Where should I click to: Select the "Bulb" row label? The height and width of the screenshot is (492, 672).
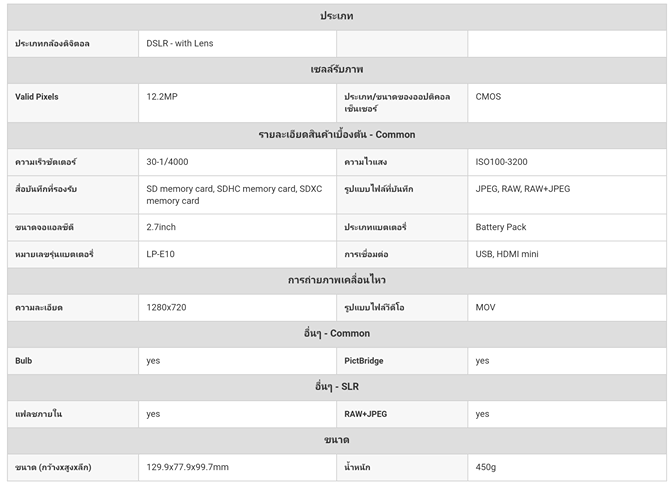coord(24,361)
